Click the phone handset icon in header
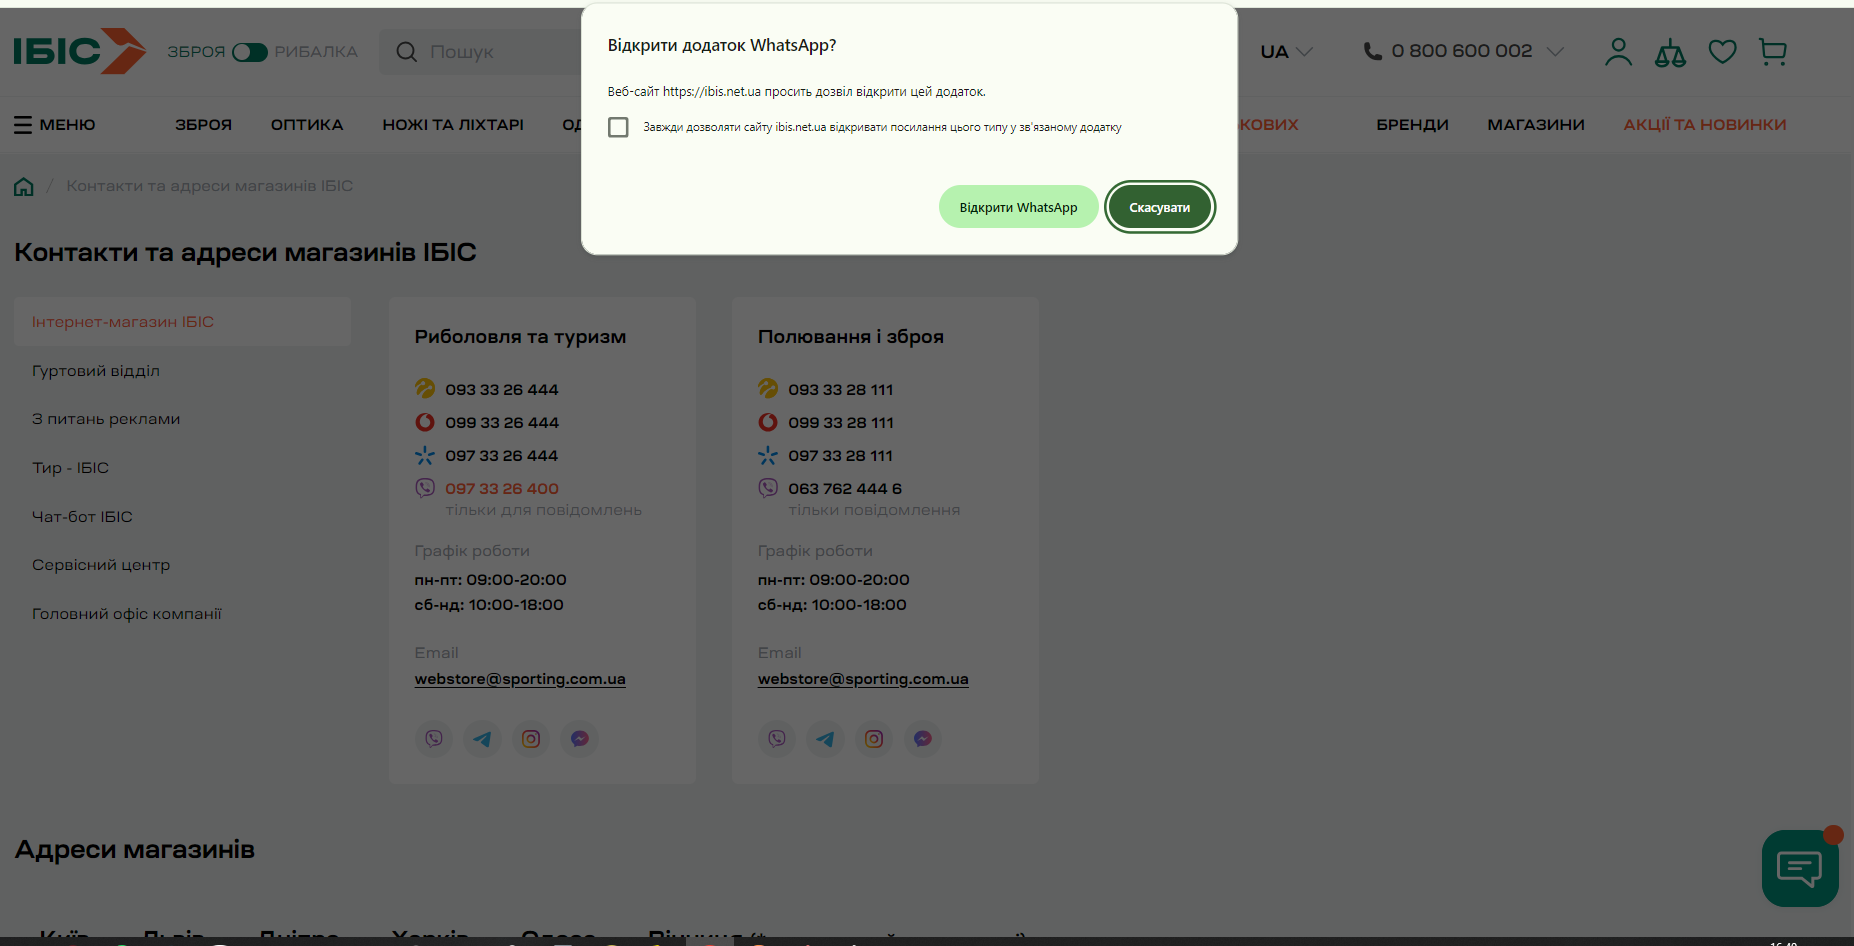The width and height of the screenshot is (1854, 946). 1373,51
